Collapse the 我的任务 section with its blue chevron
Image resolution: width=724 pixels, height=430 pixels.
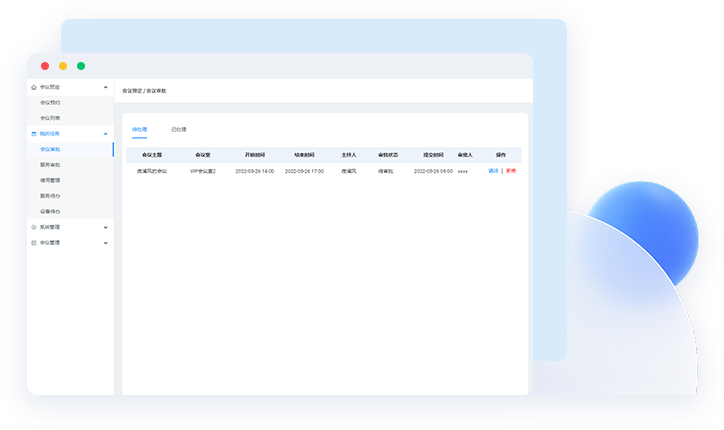(105, 134)
